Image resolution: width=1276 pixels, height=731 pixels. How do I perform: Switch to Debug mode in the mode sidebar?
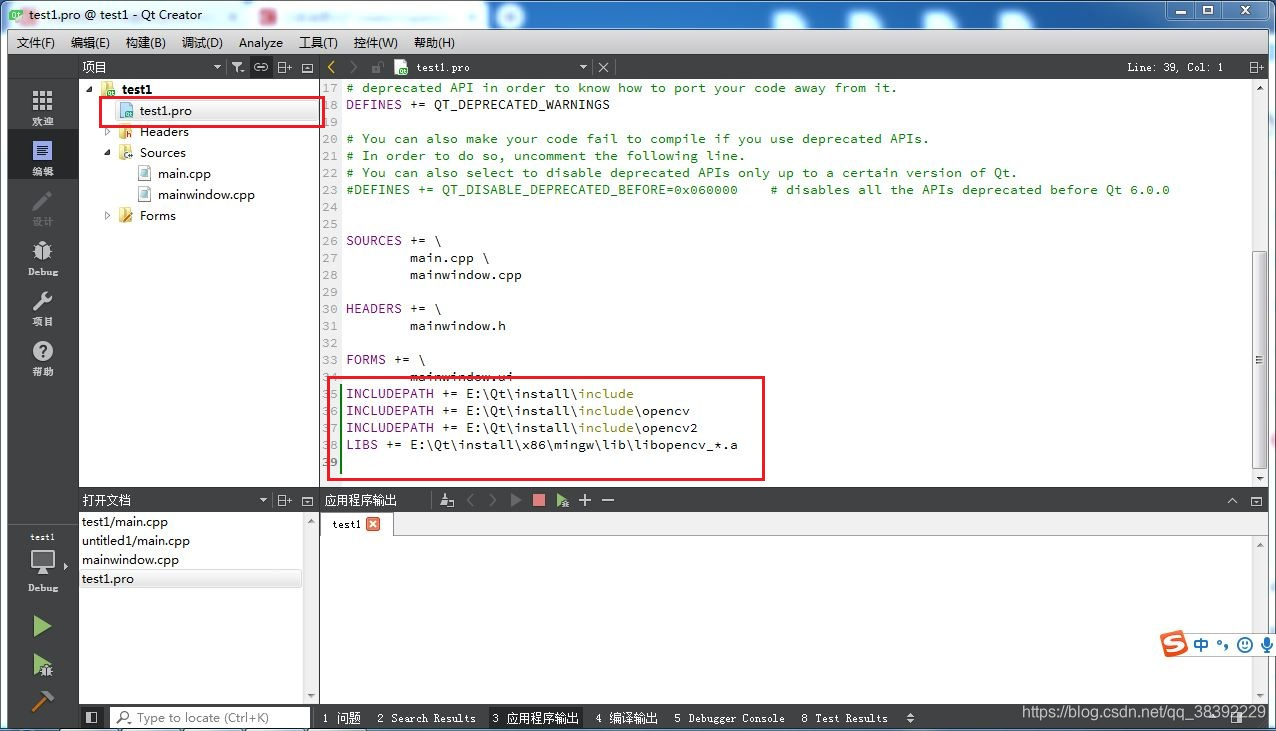[x=43, y=258]
